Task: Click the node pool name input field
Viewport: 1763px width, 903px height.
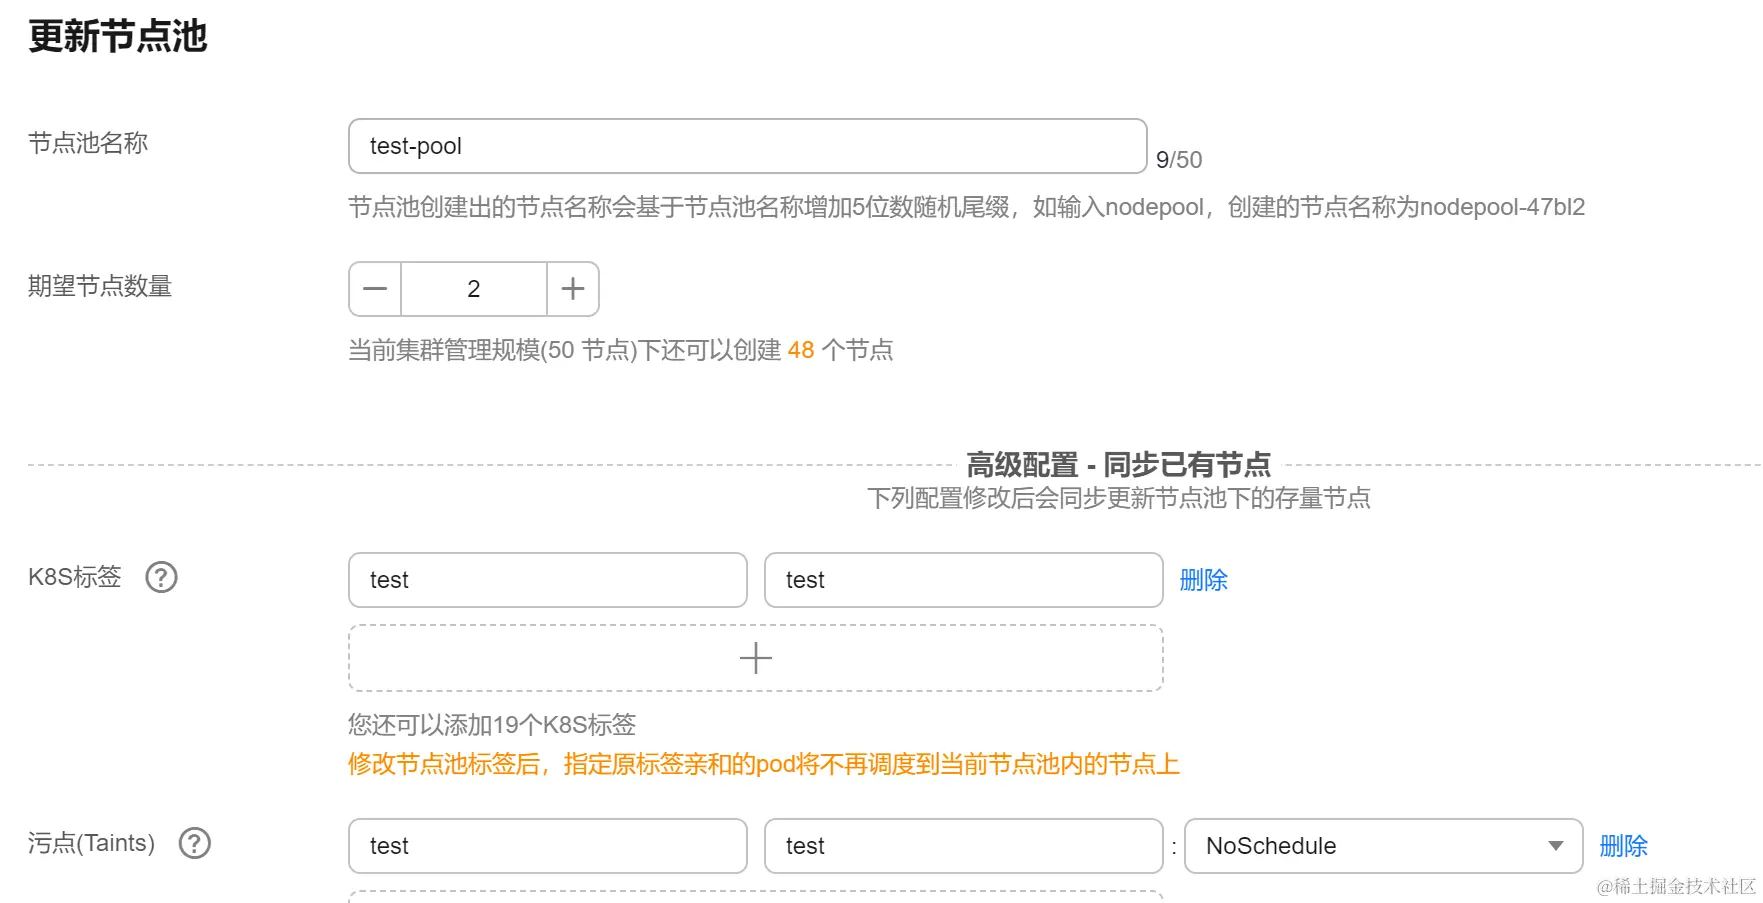Action: [x=747, y=146]
